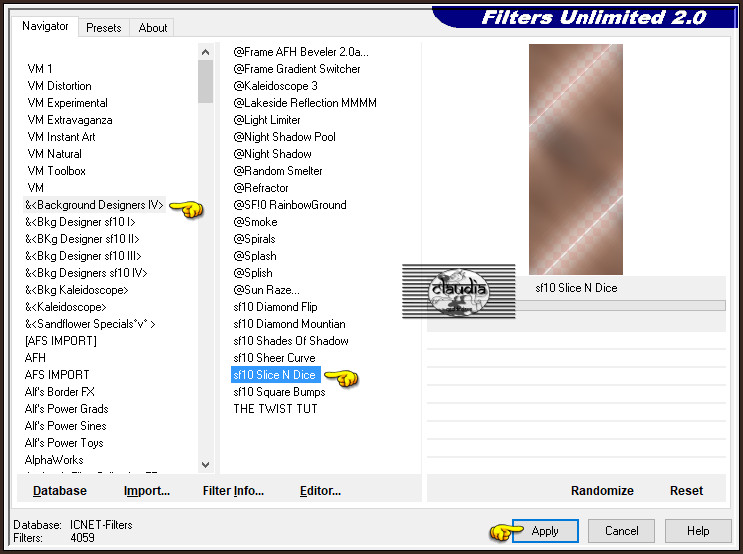Choose sf10 Square Bumps filter
Screen dimensions: 743x554
tap(279, 392)
